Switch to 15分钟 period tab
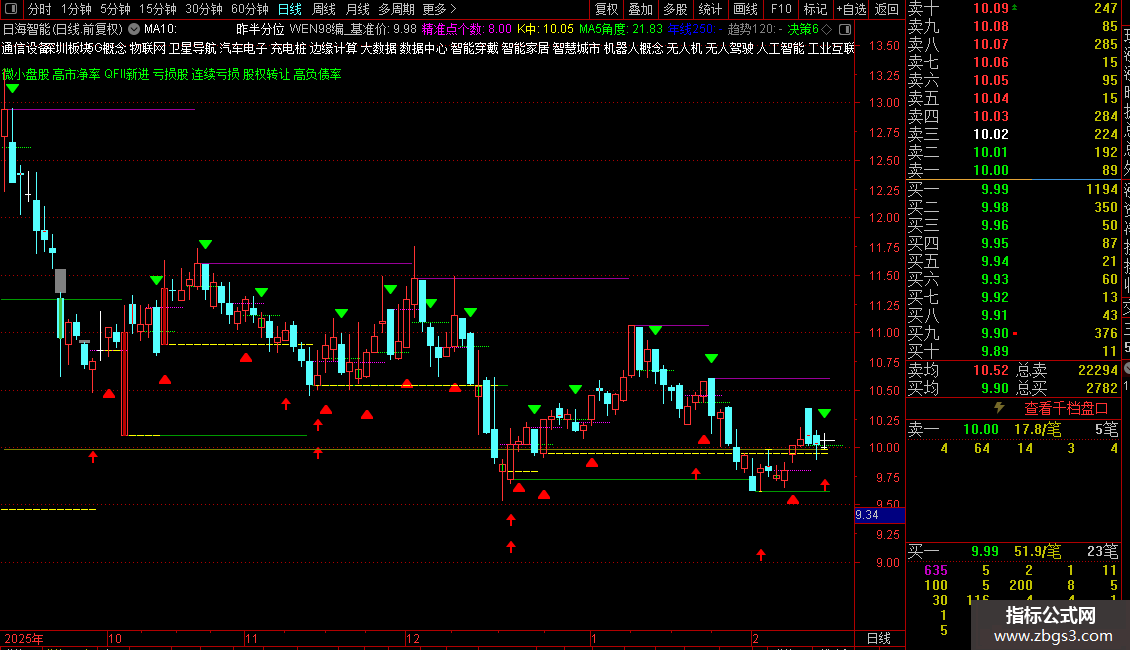This screenshot has height=650, width=1130. click(157, 9)
